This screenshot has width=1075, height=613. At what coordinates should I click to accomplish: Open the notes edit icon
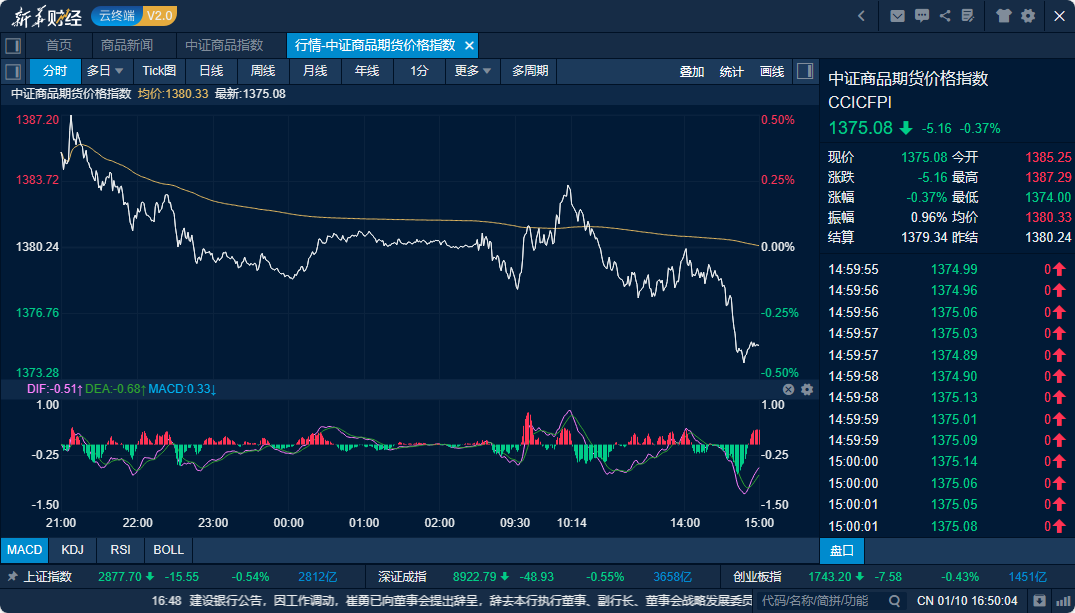pyautogui.click(x=967, y=15)
